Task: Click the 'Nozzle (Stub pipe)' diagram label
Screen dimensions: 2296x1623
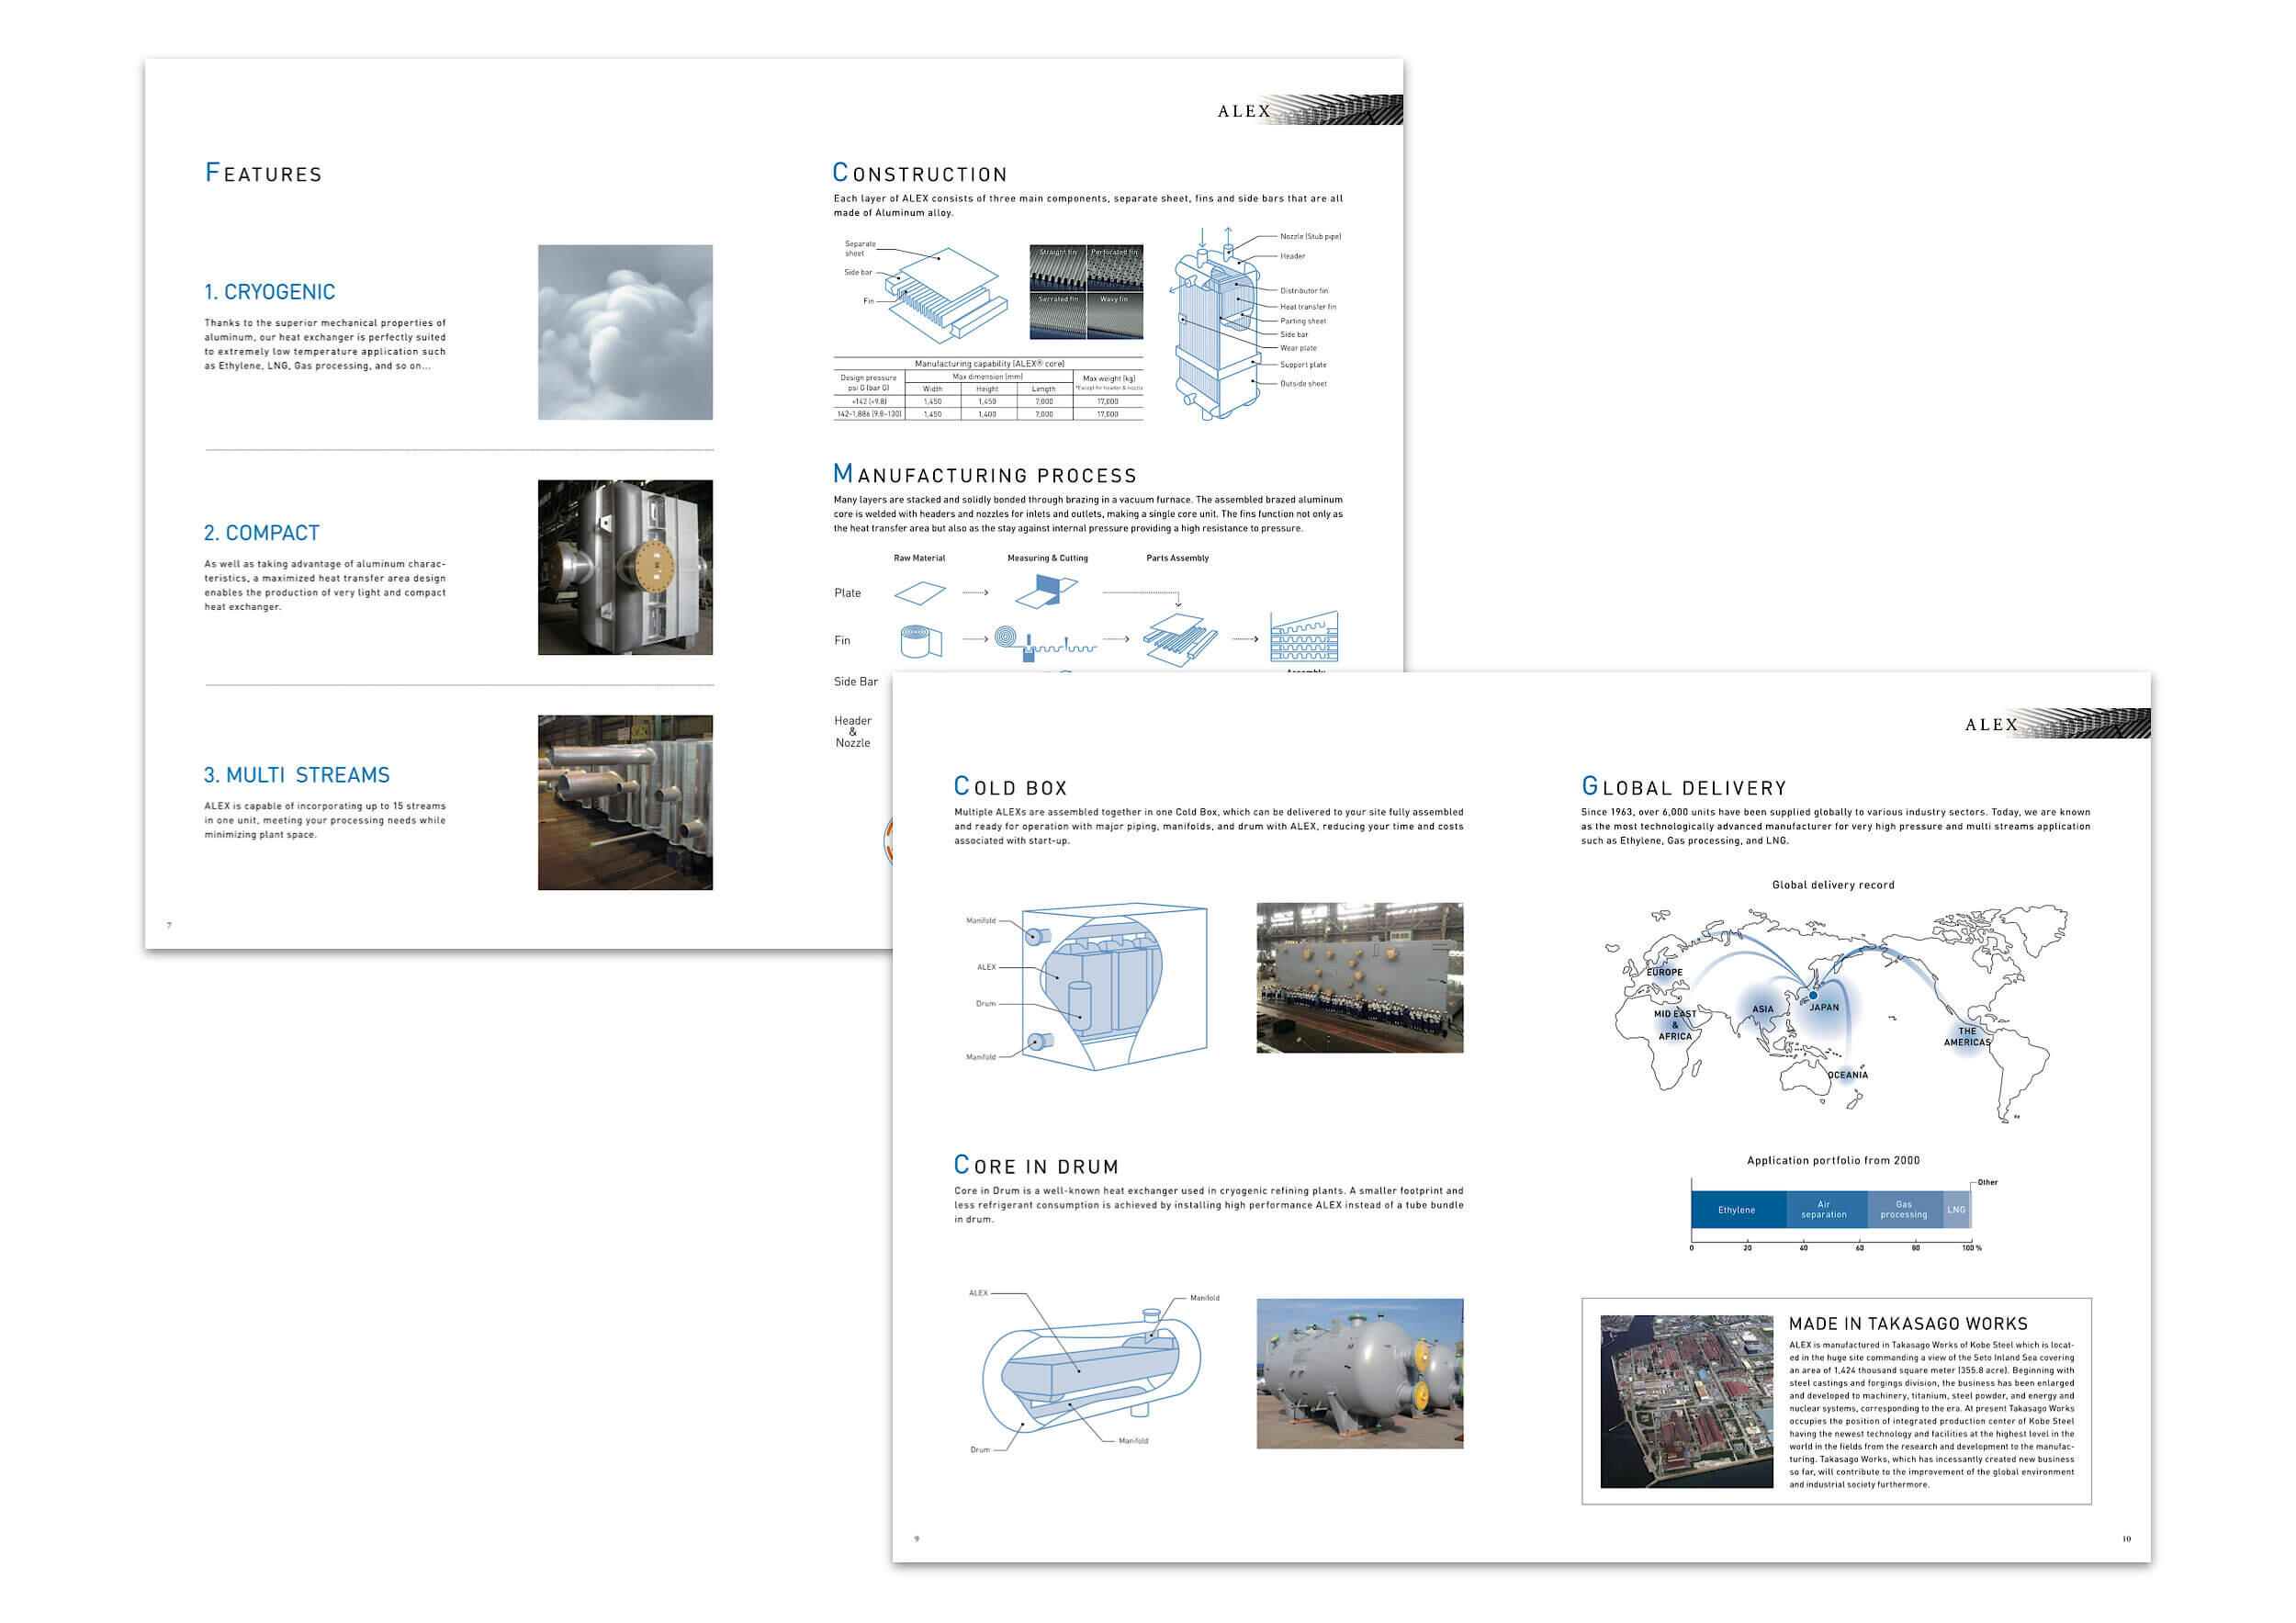Action: coord(1310,237)
